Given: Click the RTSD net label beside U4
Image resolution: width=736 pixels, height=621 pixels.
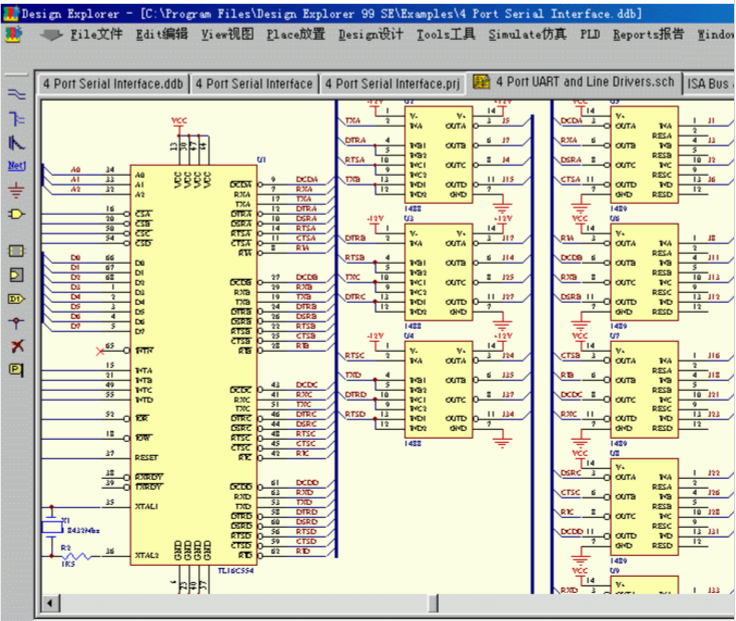Looking at the screenshot, I should (x=355, y=414).
